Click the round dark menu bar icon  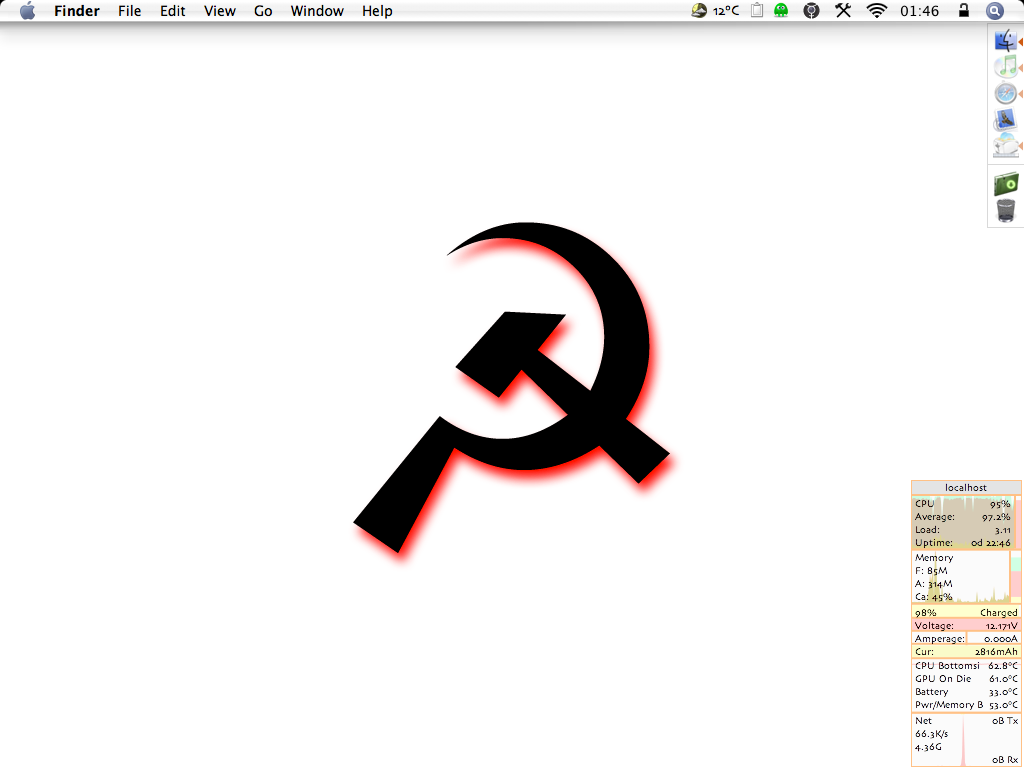point(811,10)
